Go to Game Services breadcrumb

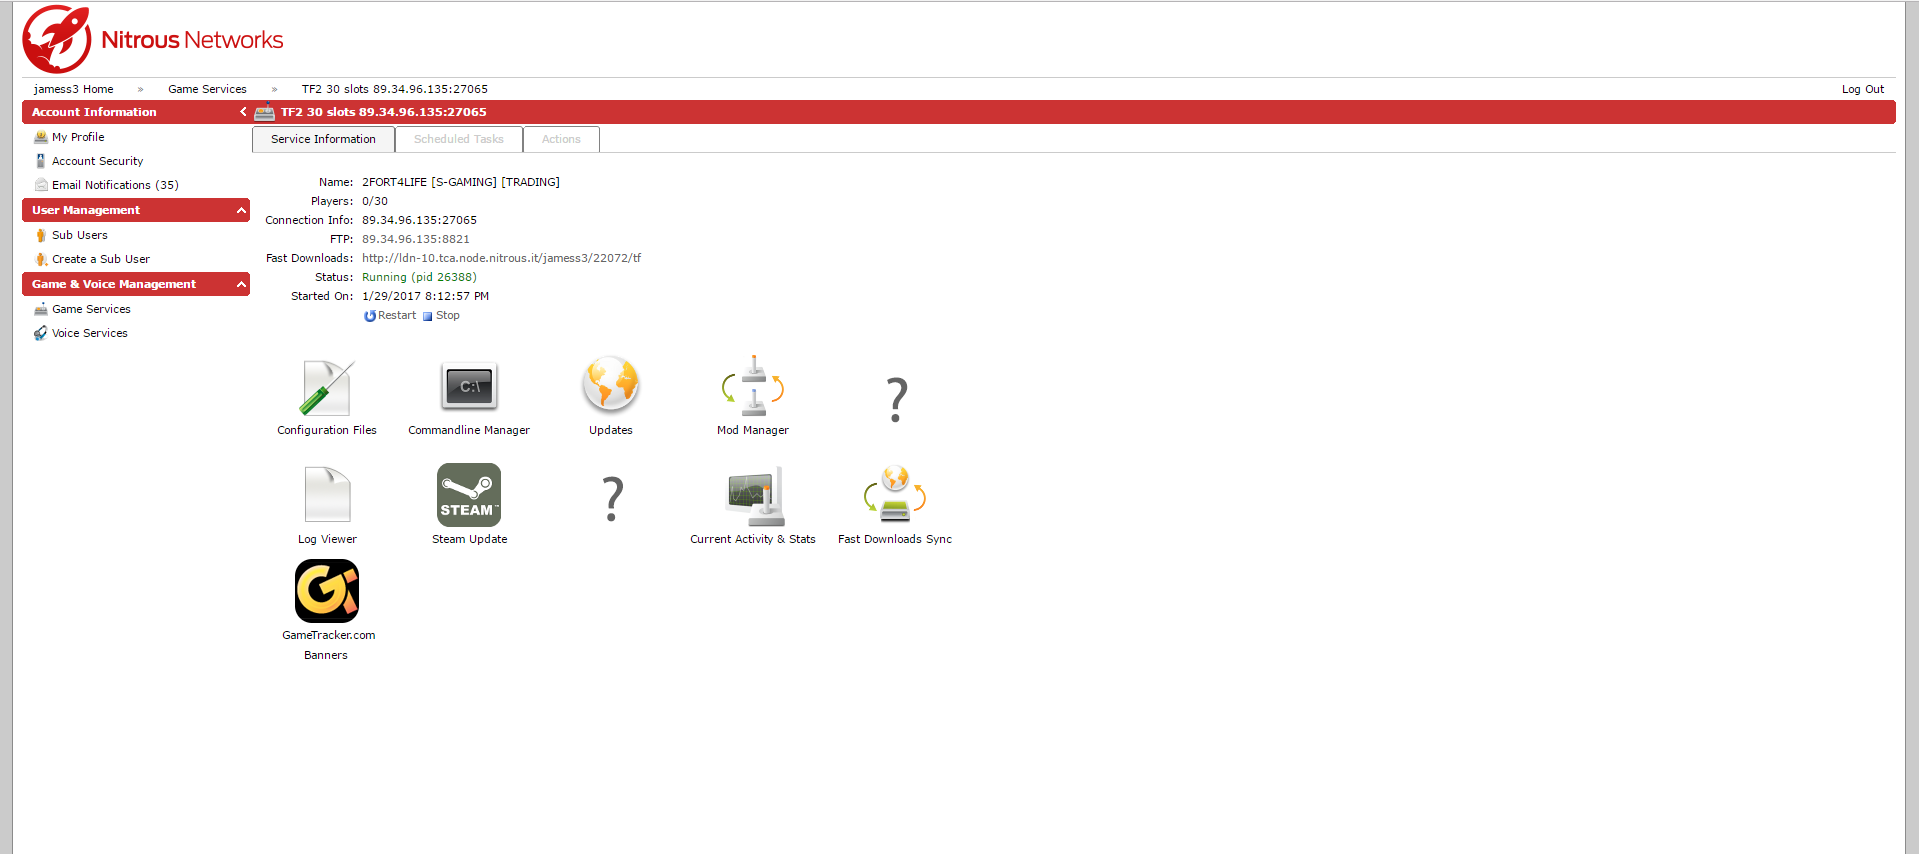(207, 89)
